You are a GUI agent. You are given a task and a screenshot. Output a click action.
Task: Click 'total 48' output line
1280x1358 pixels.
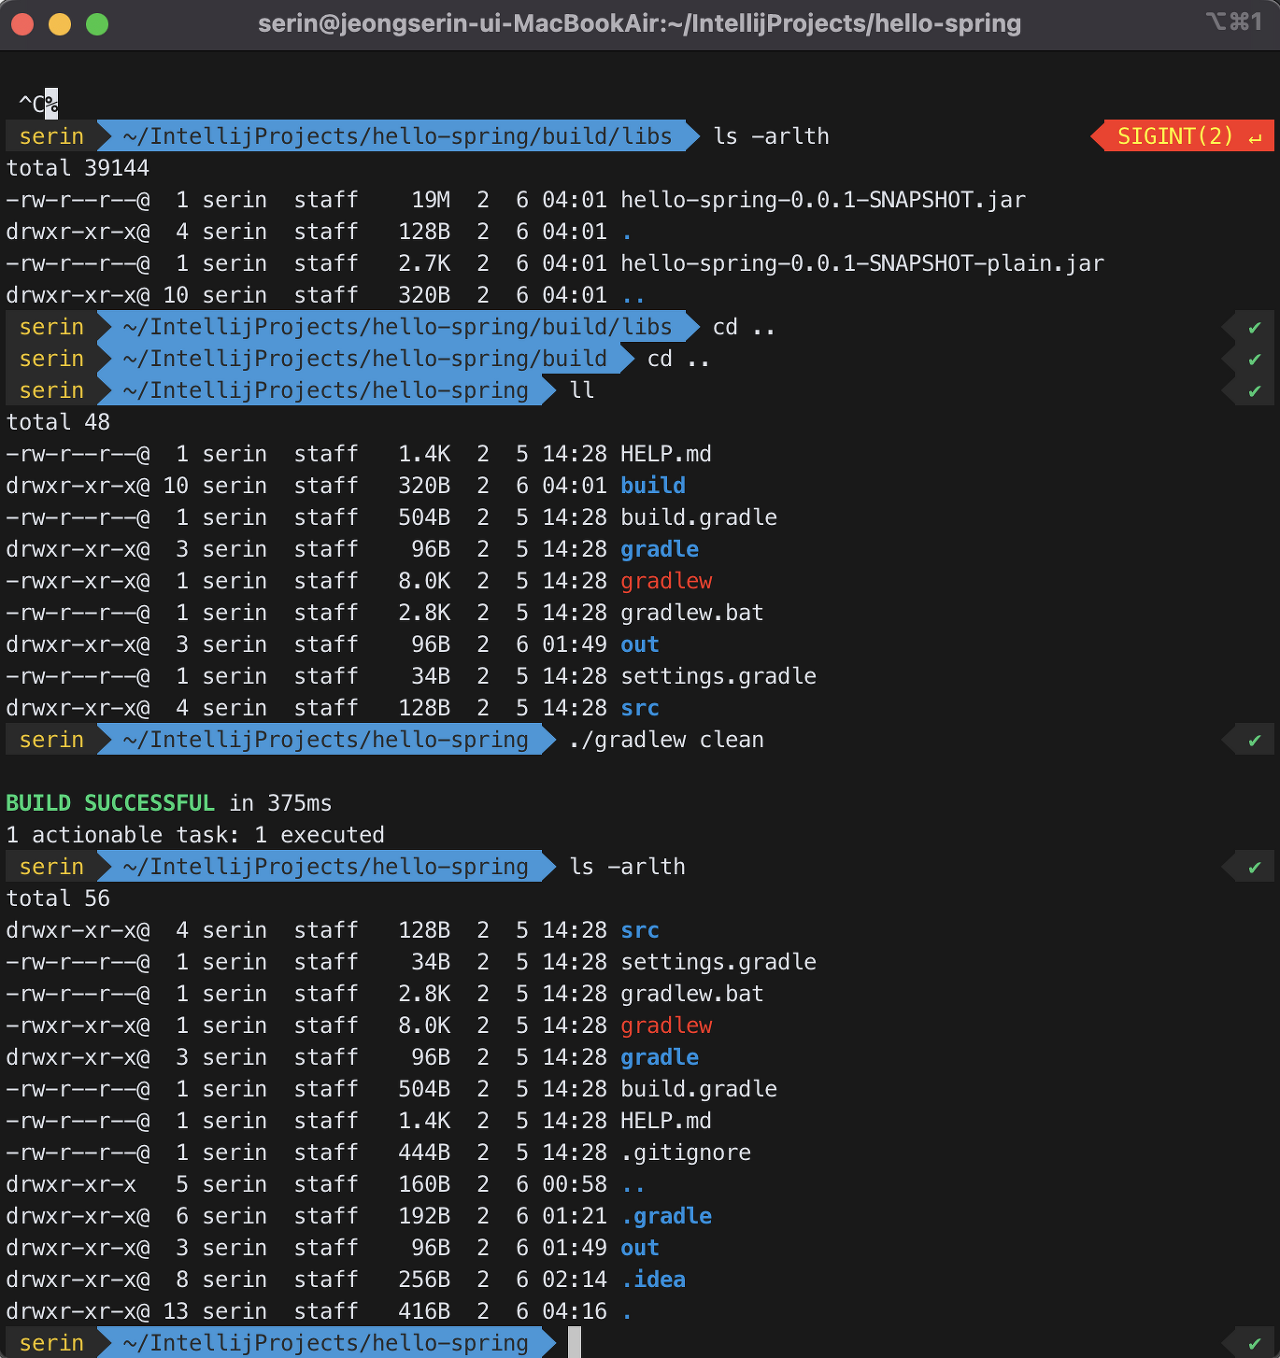(58, 422)
